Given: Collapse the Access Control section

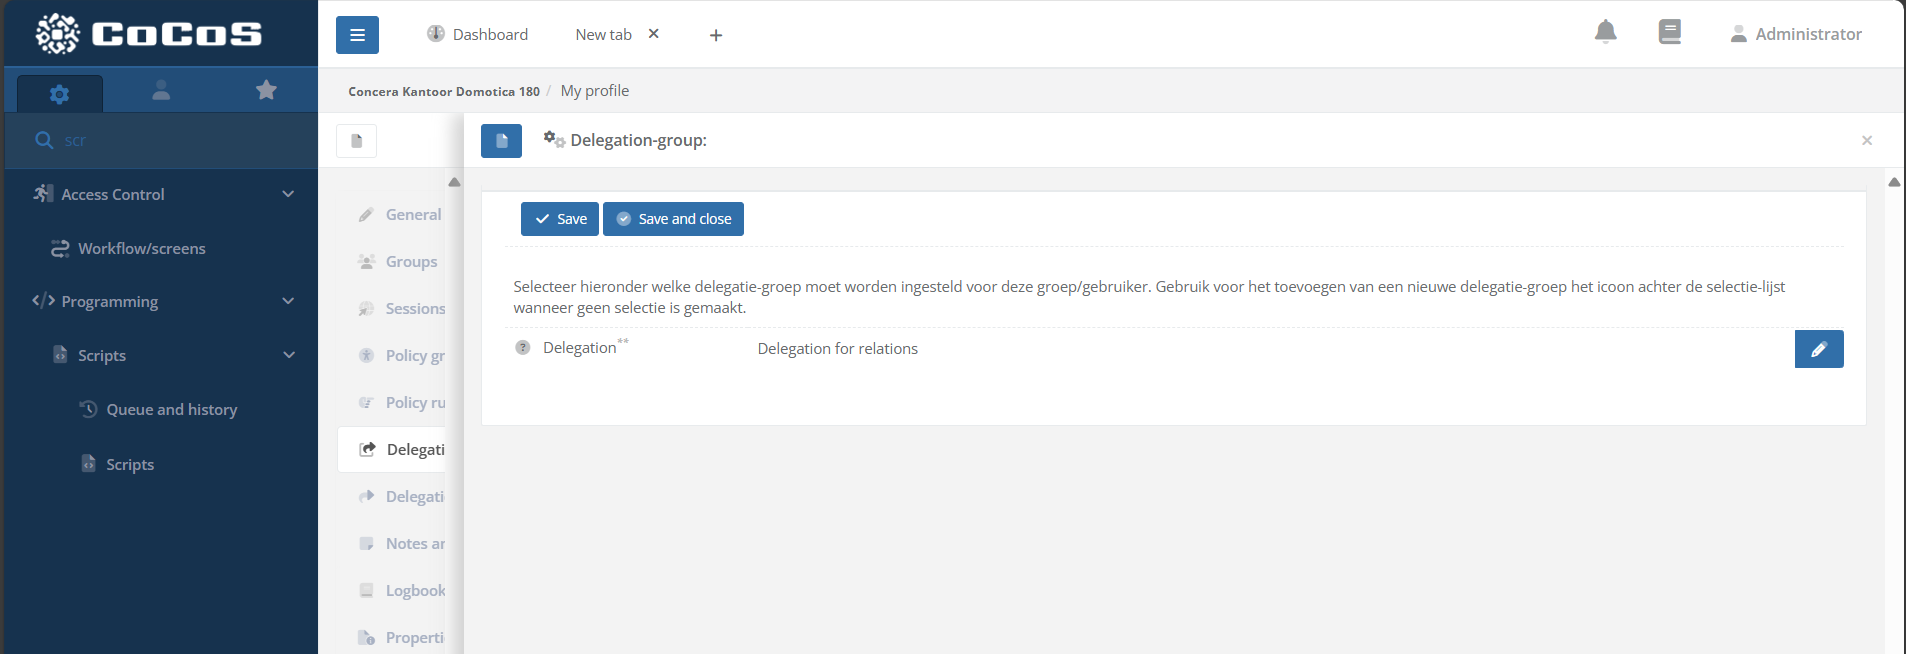Looking at the screenshot, I should pos(288,194).
